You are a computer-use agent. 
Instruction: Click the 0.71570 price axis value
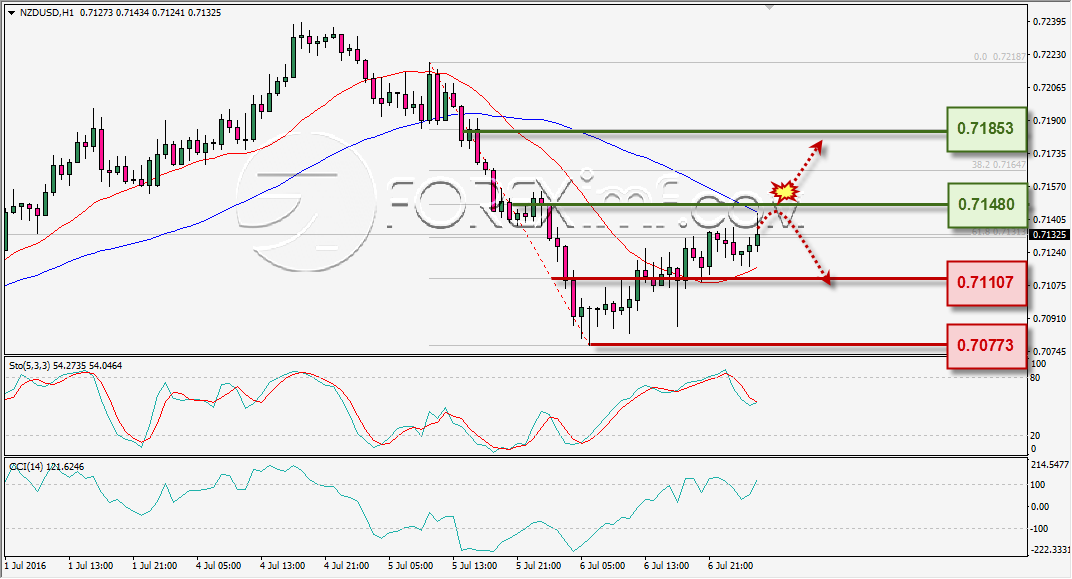1049,187
